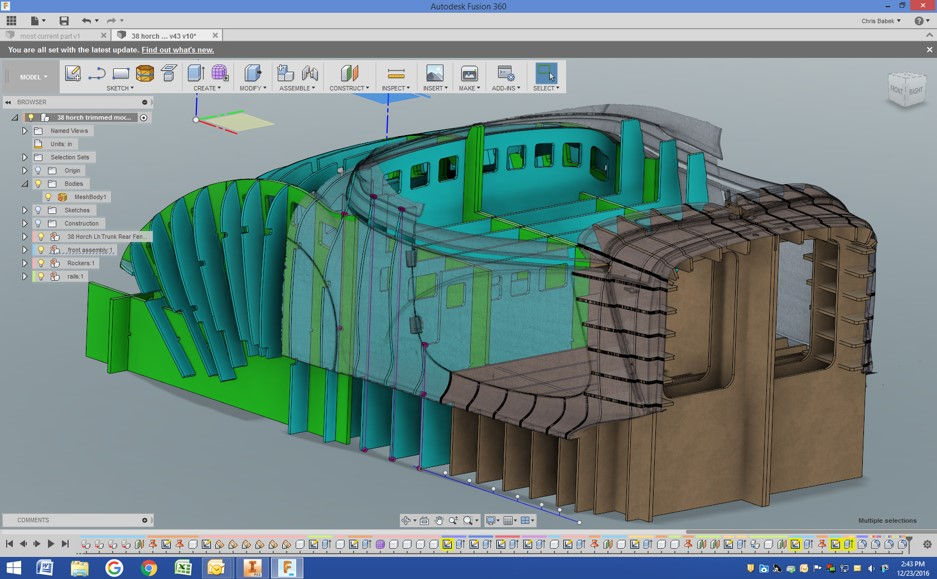
Task: Click the Project/Include sketch tool icon
Action: pos(169,73)
